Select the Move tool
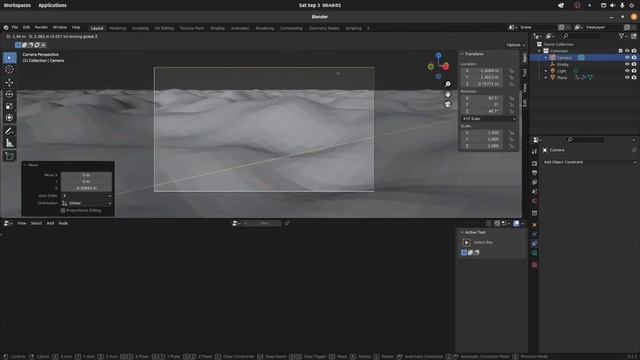The image size is (640, 360). [9, 82]
